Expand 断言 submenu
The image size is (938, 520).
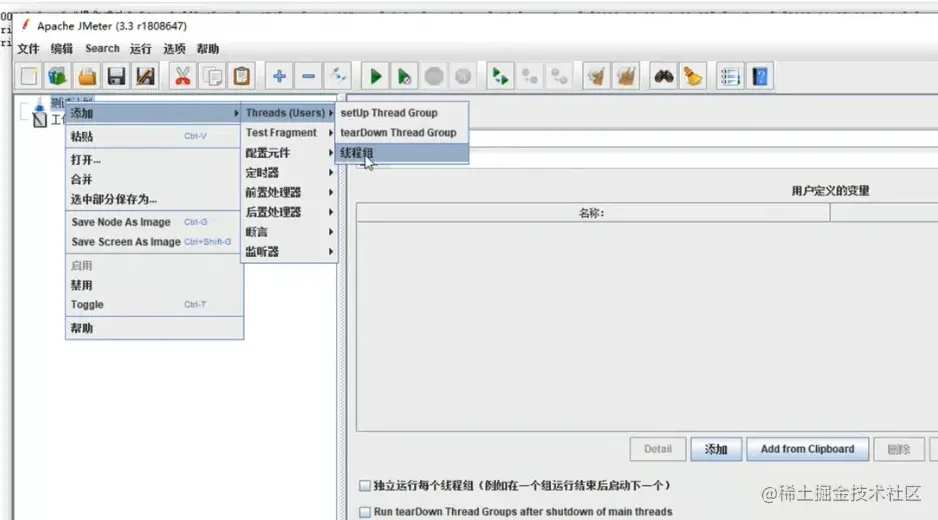[x=289, y=232]
